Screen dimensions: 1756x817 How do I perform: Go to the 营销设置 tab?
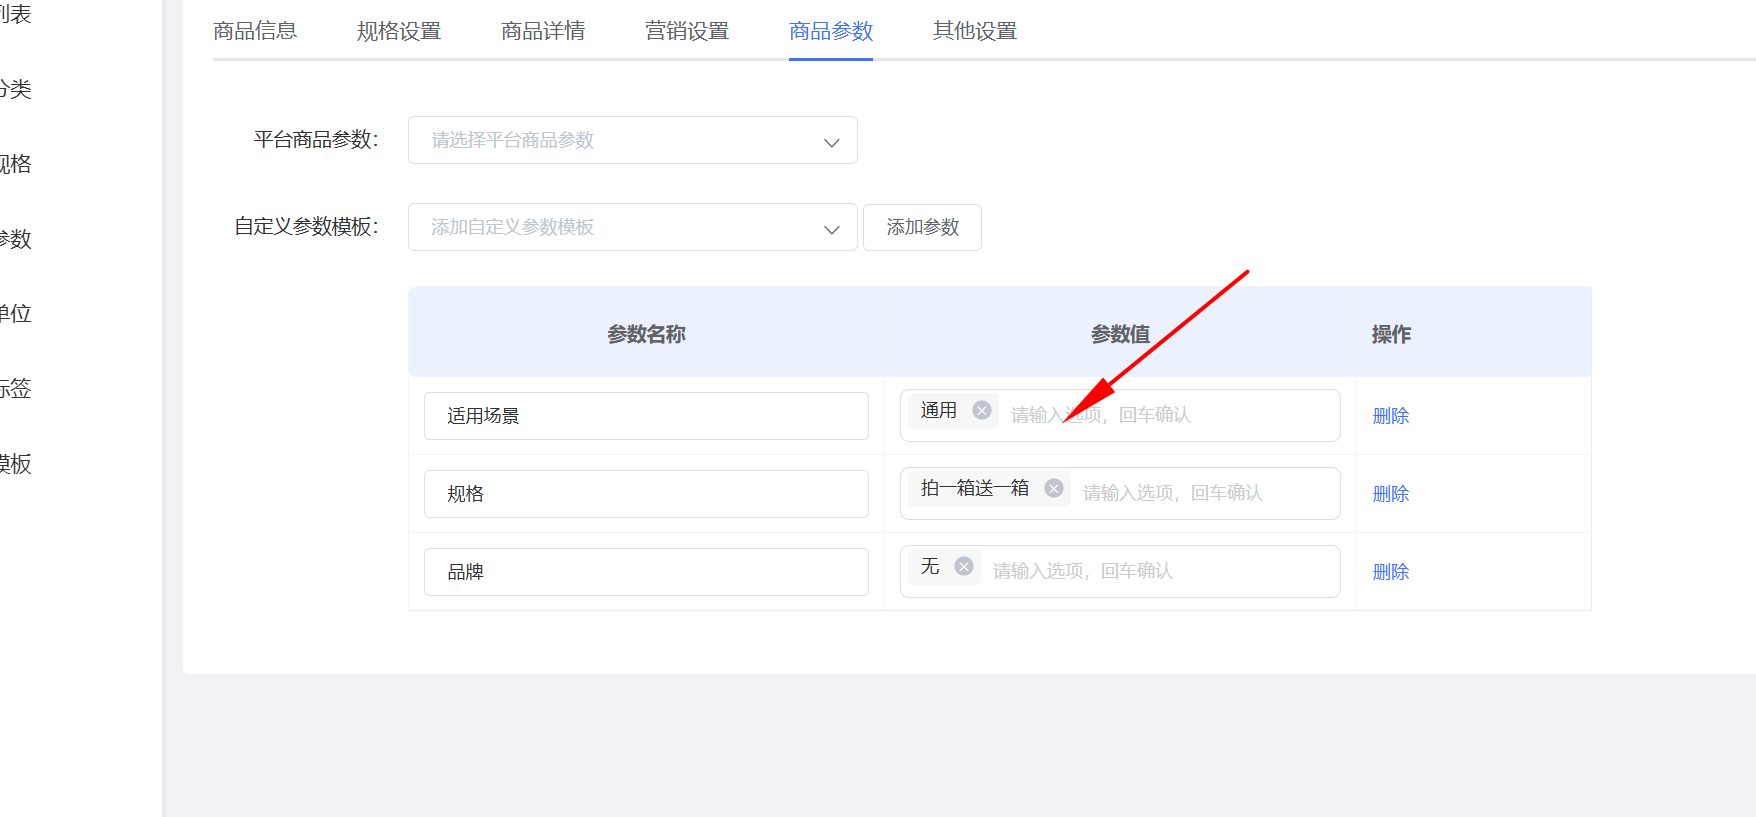[x=687, y=31]
